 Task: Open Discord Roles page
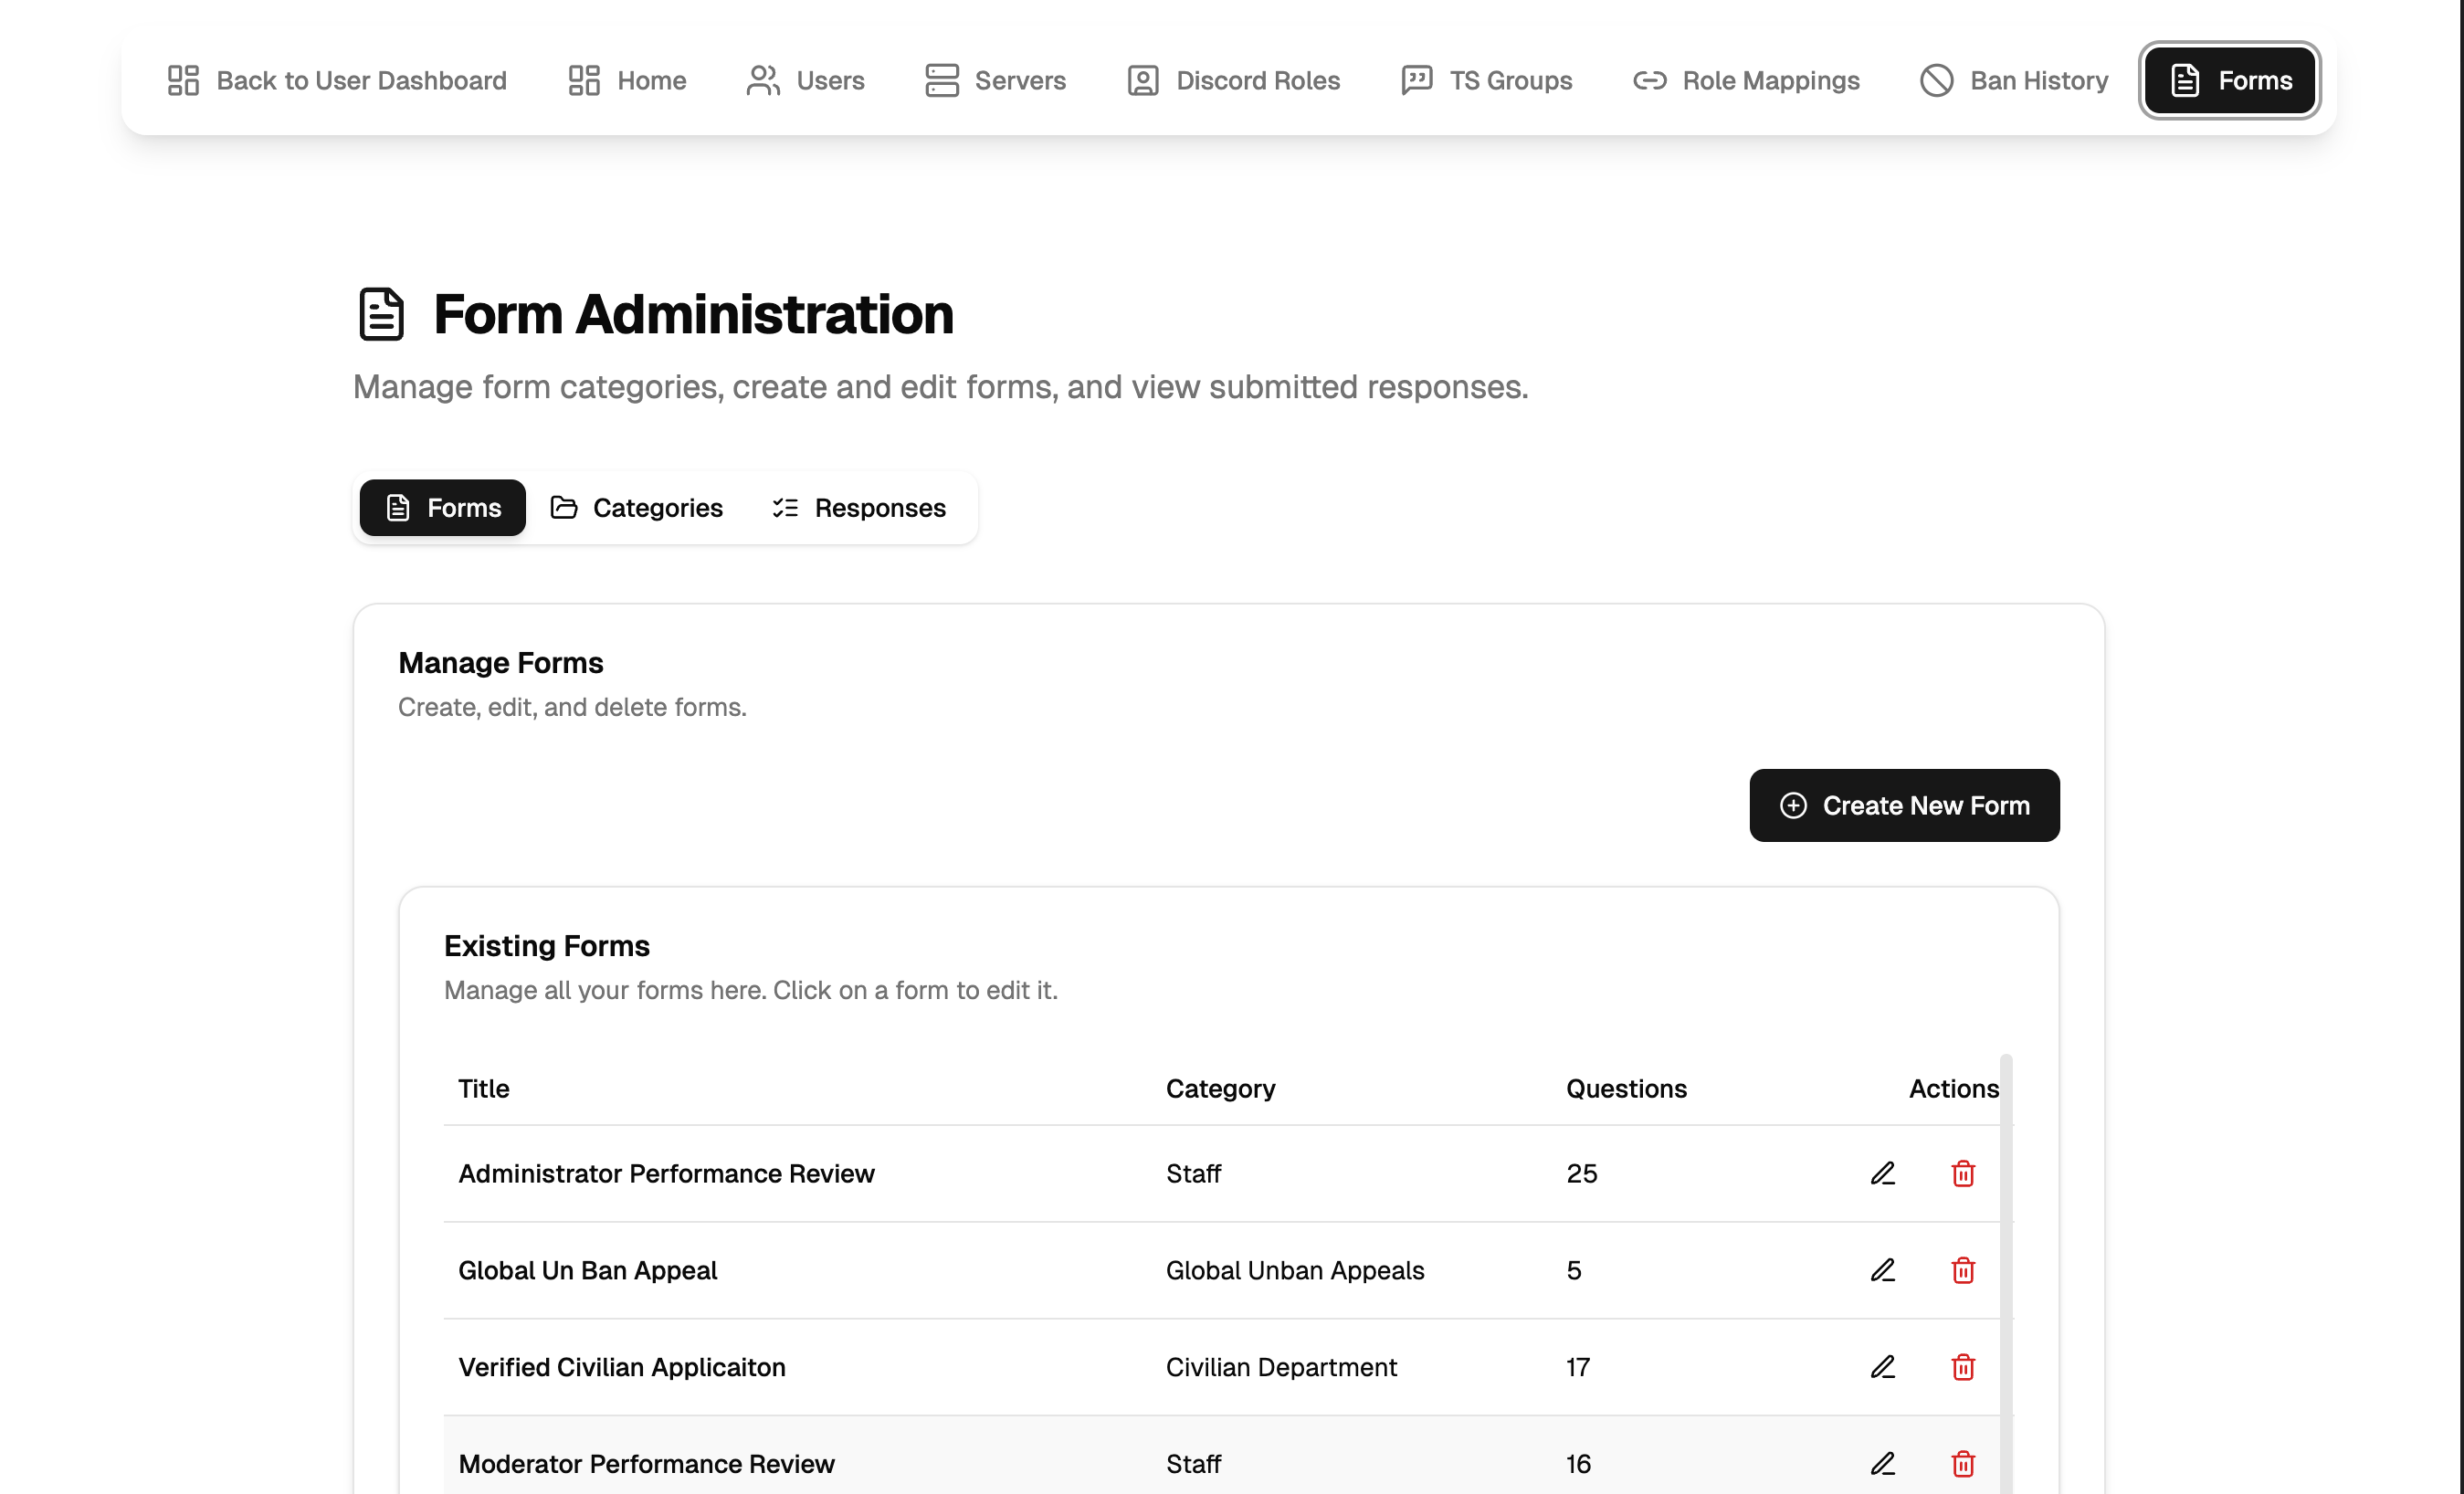point(1233,80)
